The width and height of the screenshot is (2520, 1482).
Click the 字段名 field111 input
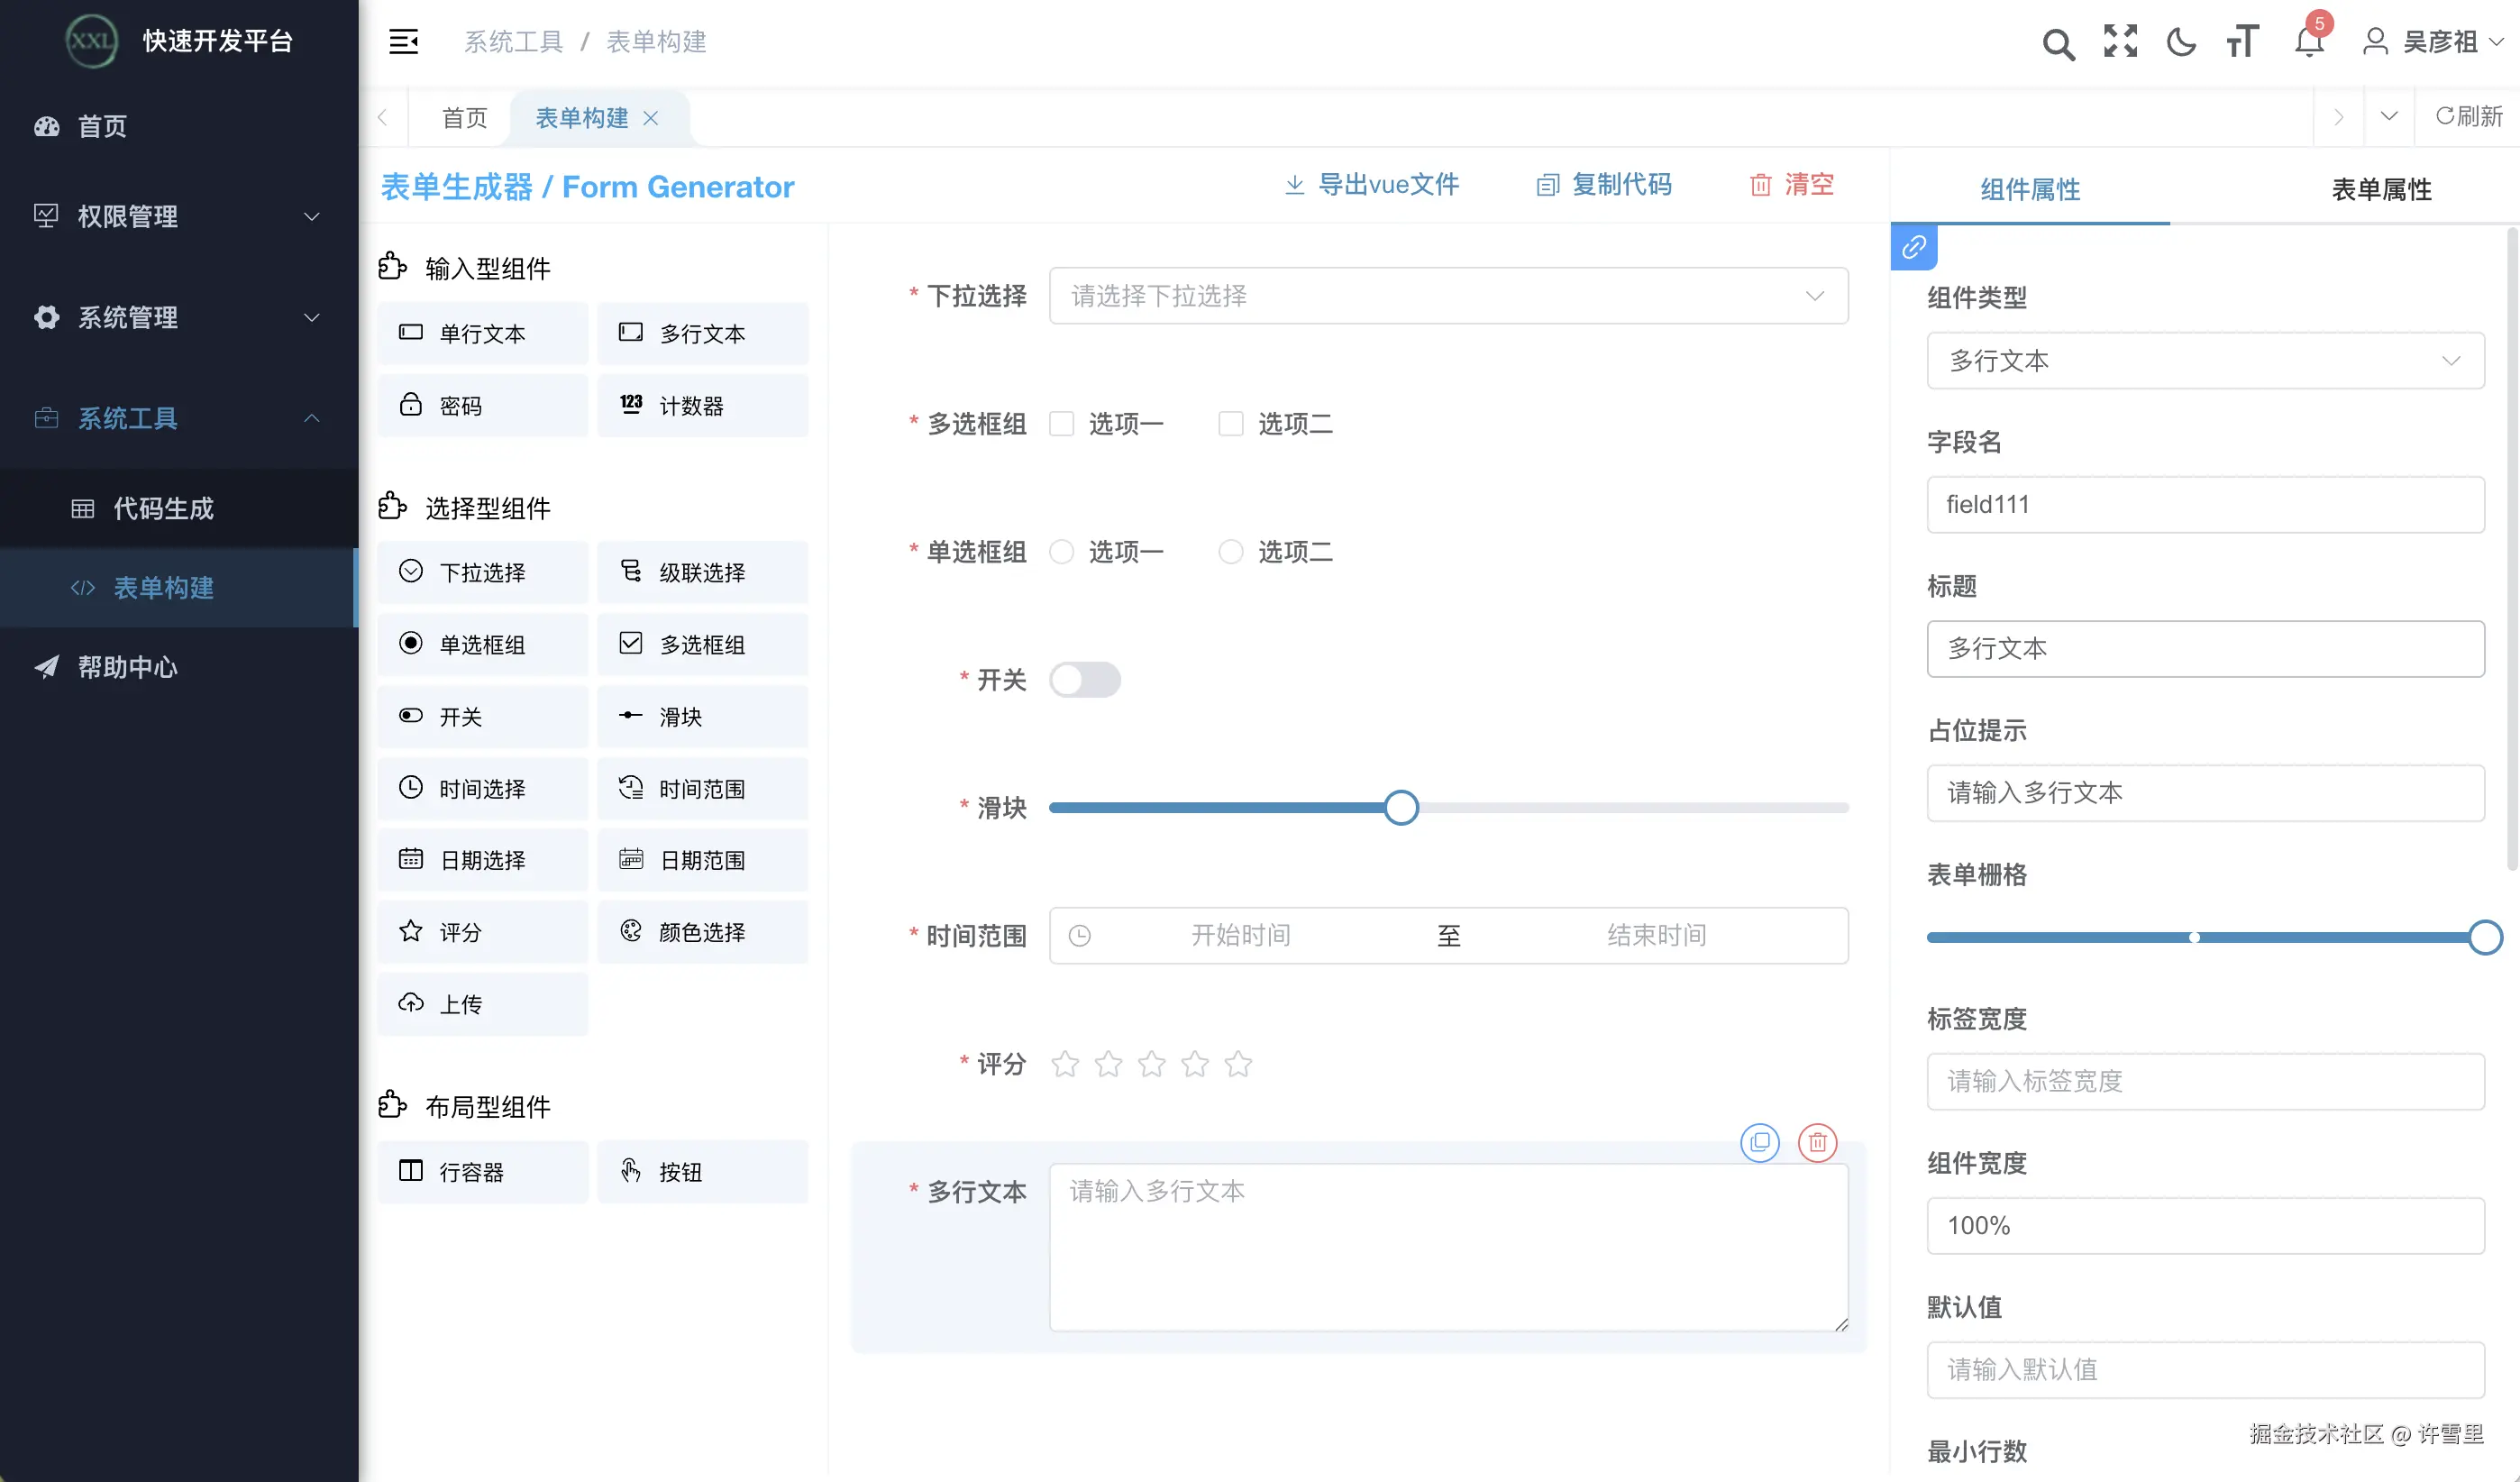coord(2206,504)
